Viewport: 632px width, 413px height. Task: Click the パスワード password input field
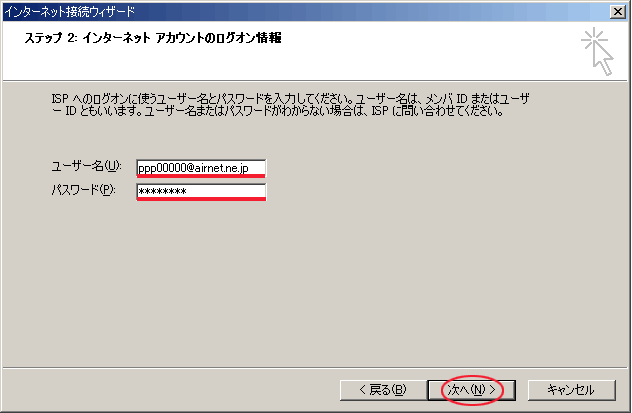(x=200, y=190)
